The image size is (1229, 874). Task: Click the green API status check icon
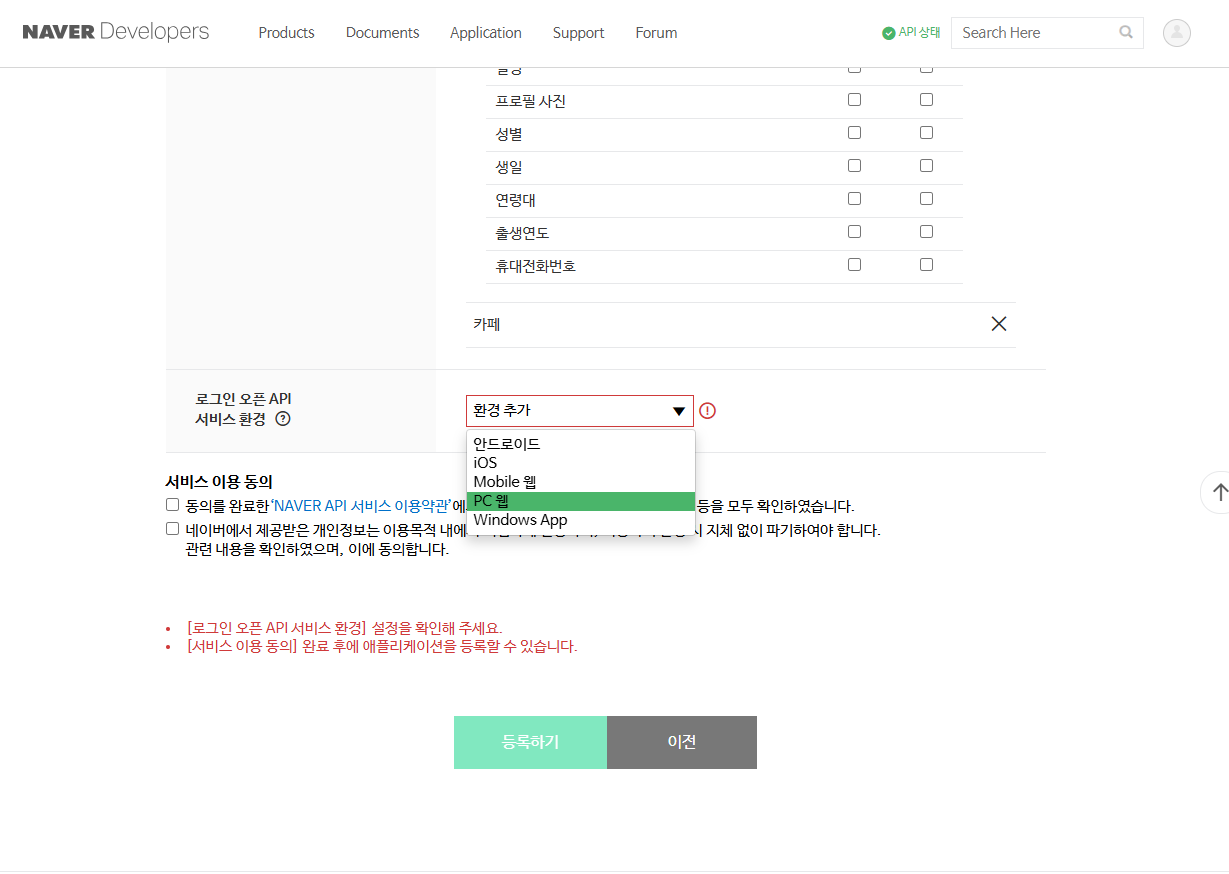pos(888,33)
